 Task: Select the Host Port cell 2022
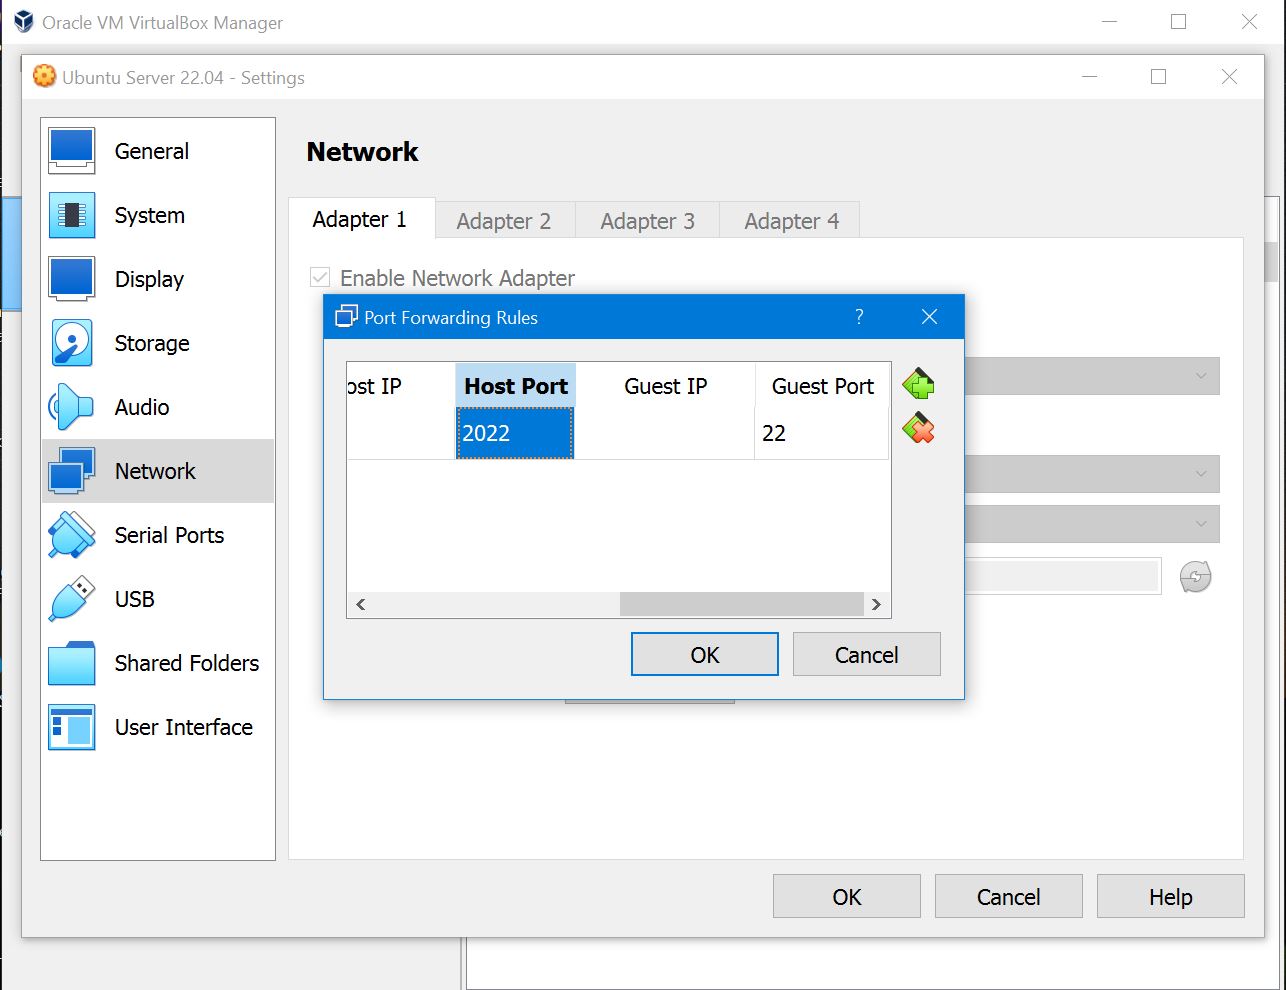click(x=515, y=433)
